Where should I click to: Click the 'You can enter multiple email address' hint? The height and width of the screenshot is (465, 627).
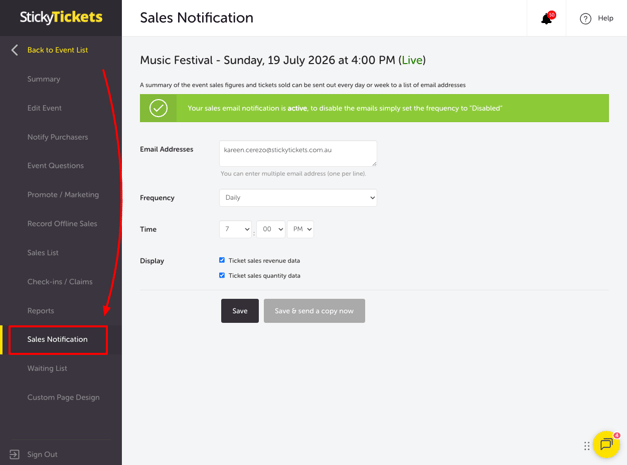293,174
